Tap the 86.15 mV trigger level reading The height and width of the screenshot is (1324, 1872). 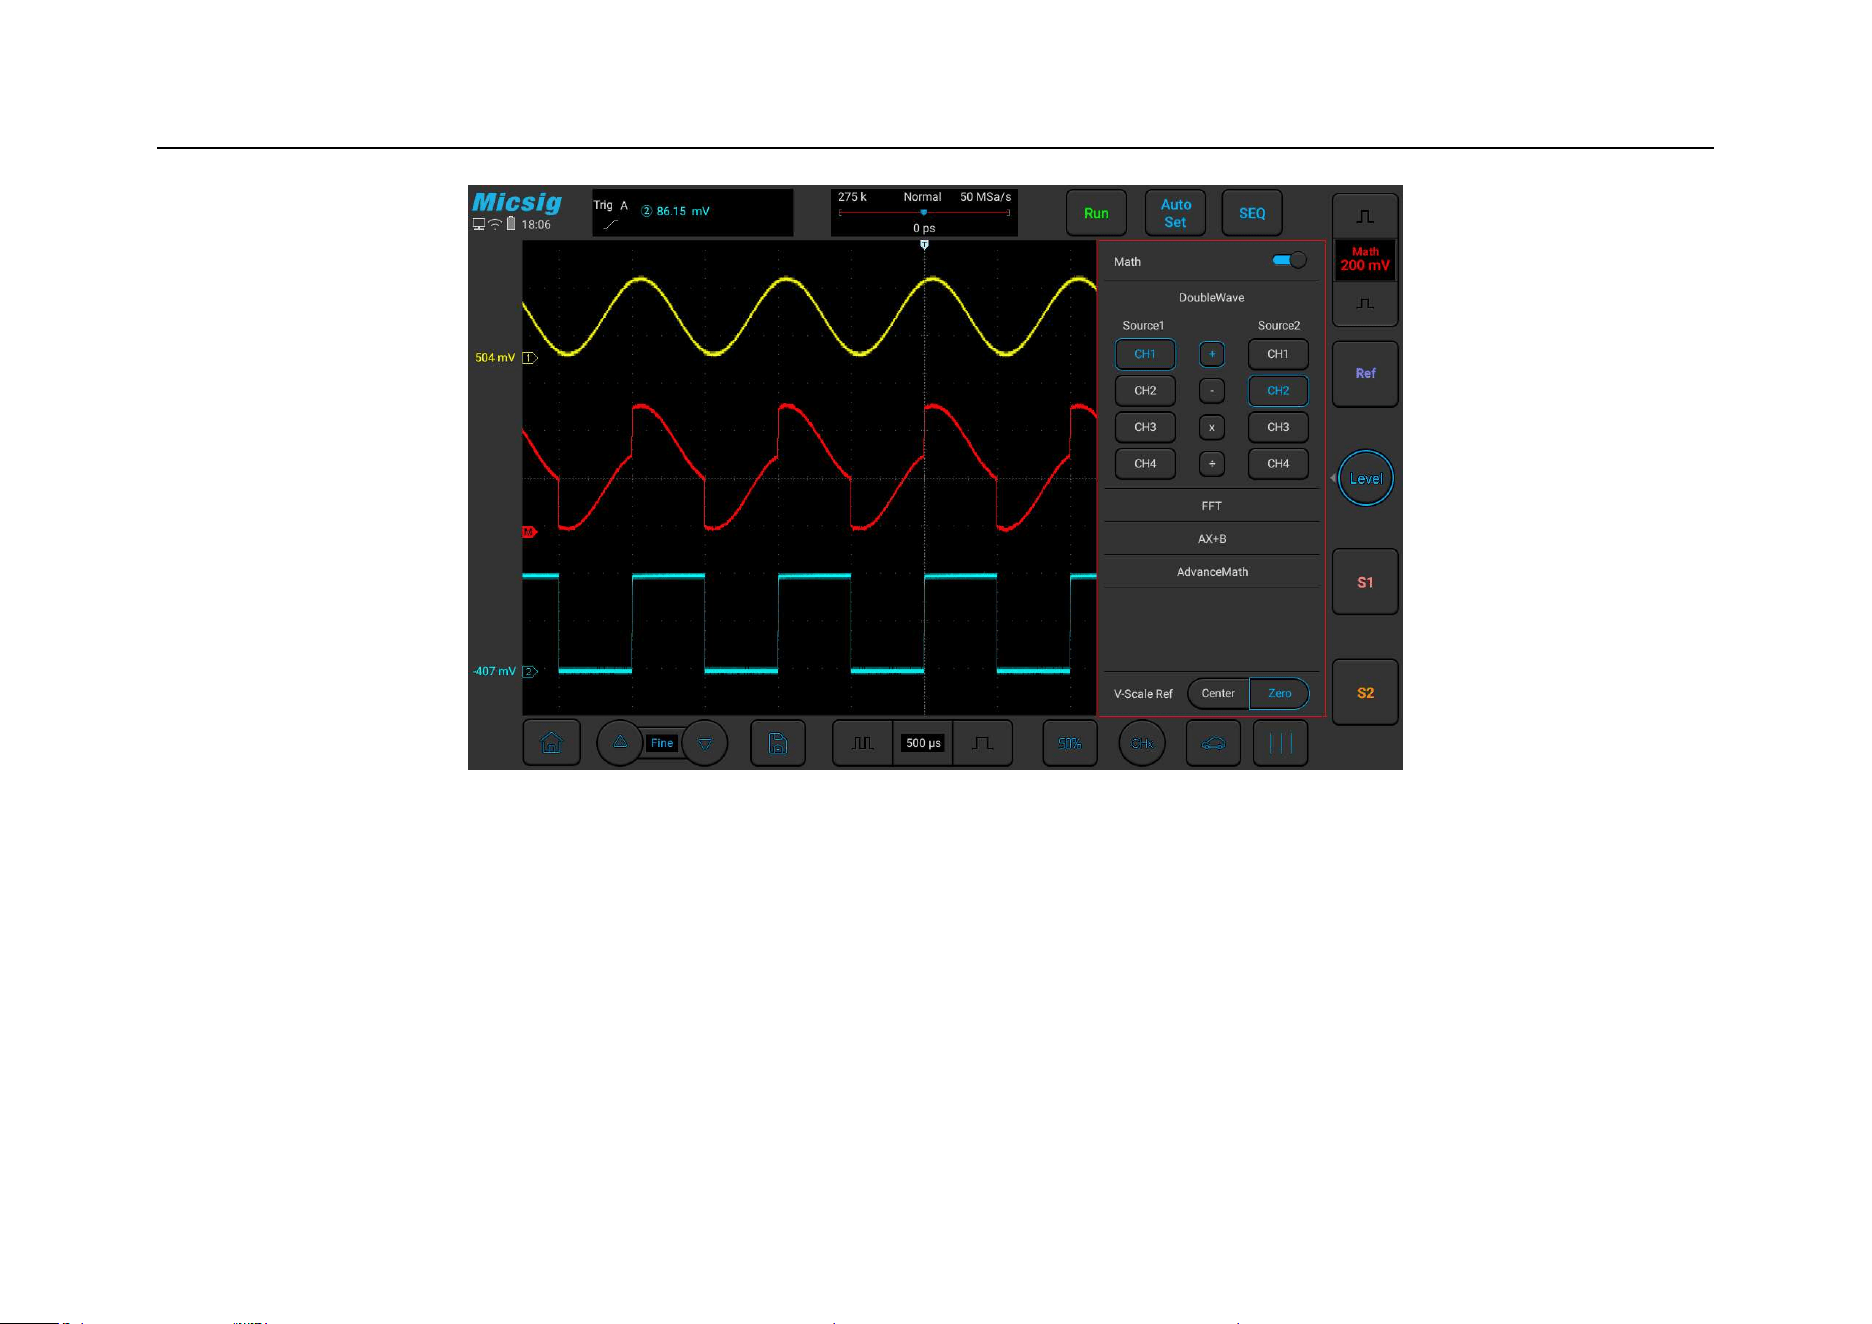click(683, 211)
